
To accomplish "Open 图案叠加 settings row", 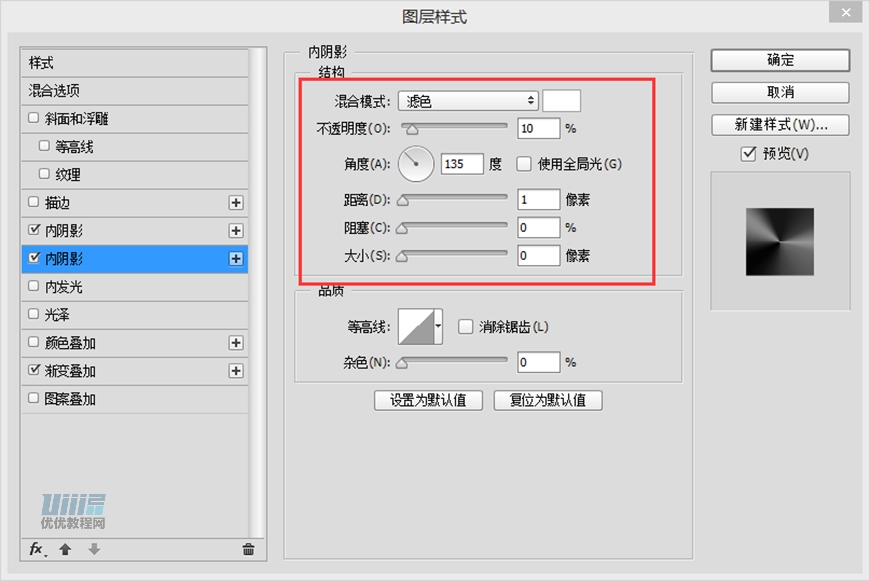I will (x=134, y=399).
